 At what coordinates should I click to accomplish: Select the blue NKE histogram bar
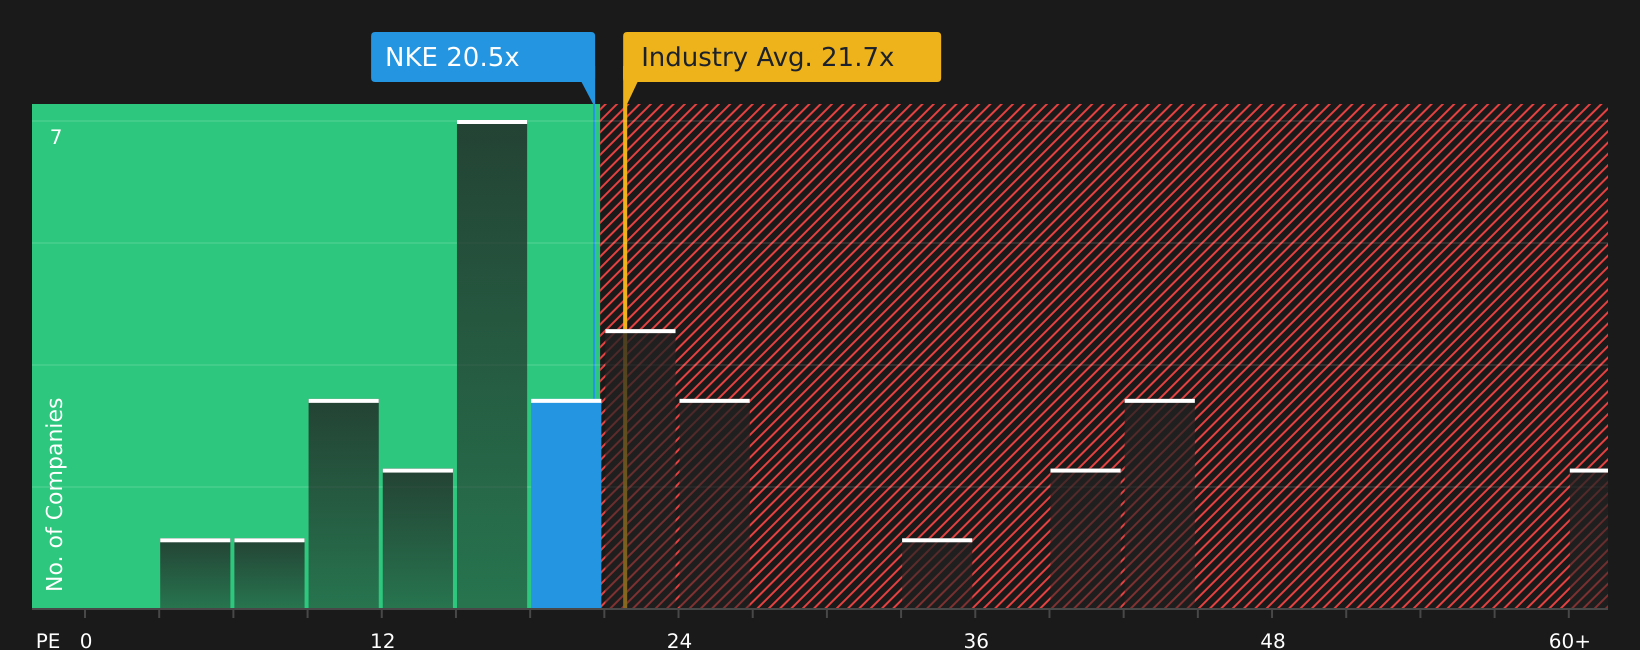(566, 504)
